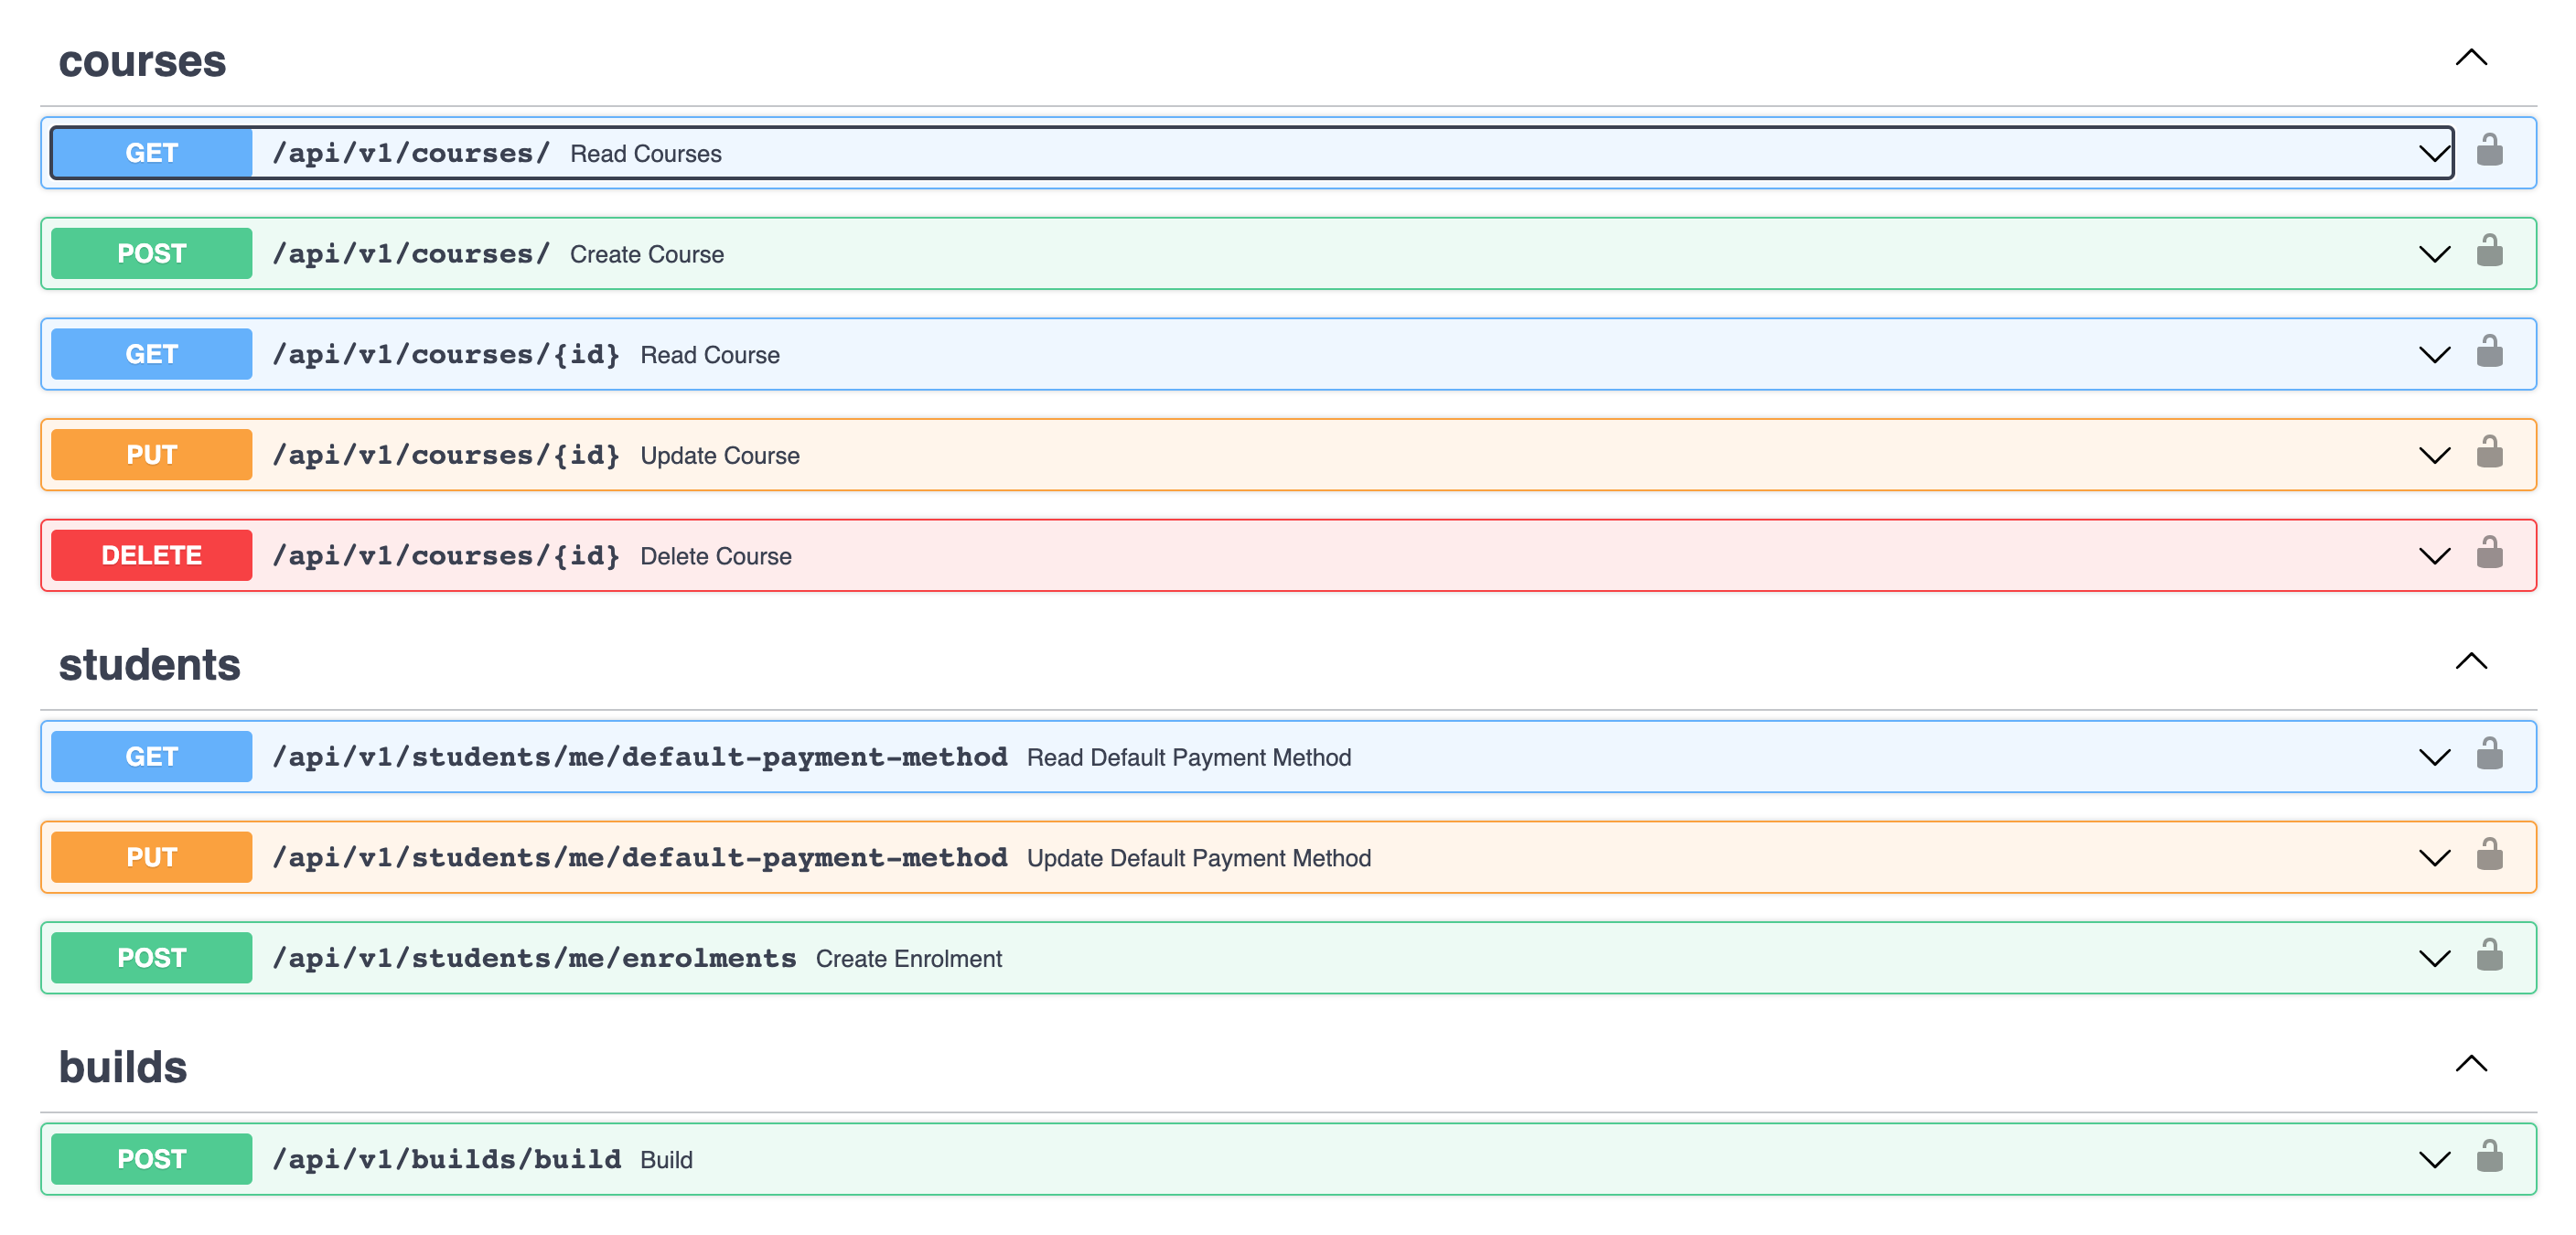Click the students section heading
2576x1235 pixels.
[149, 665]
